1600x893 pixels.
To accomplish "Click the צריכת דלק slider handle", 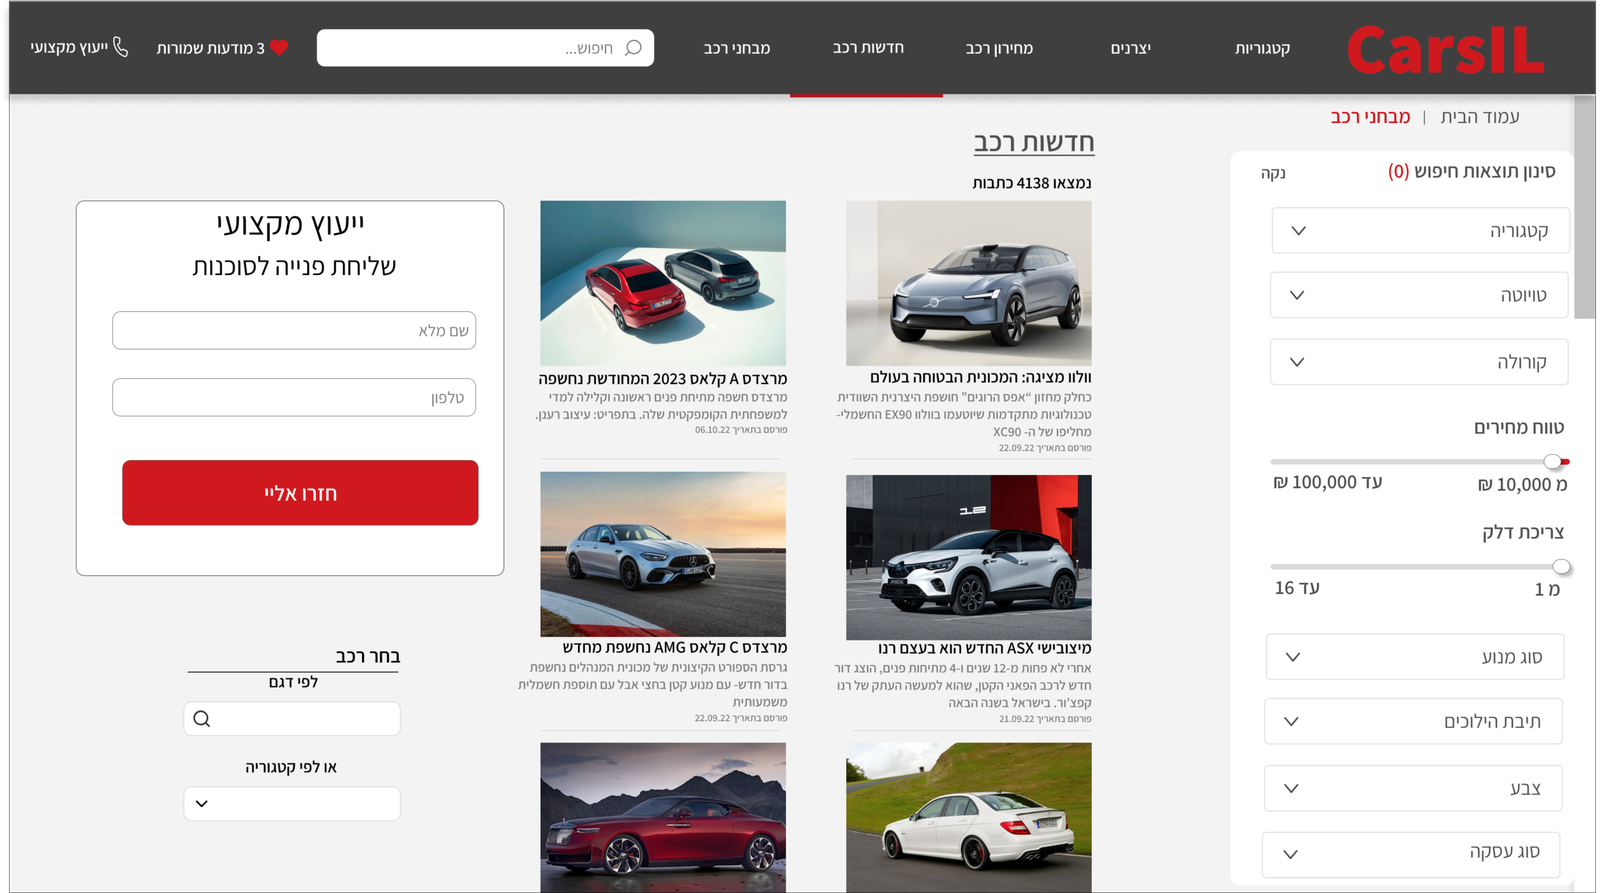I will [x=1561, y=567].
